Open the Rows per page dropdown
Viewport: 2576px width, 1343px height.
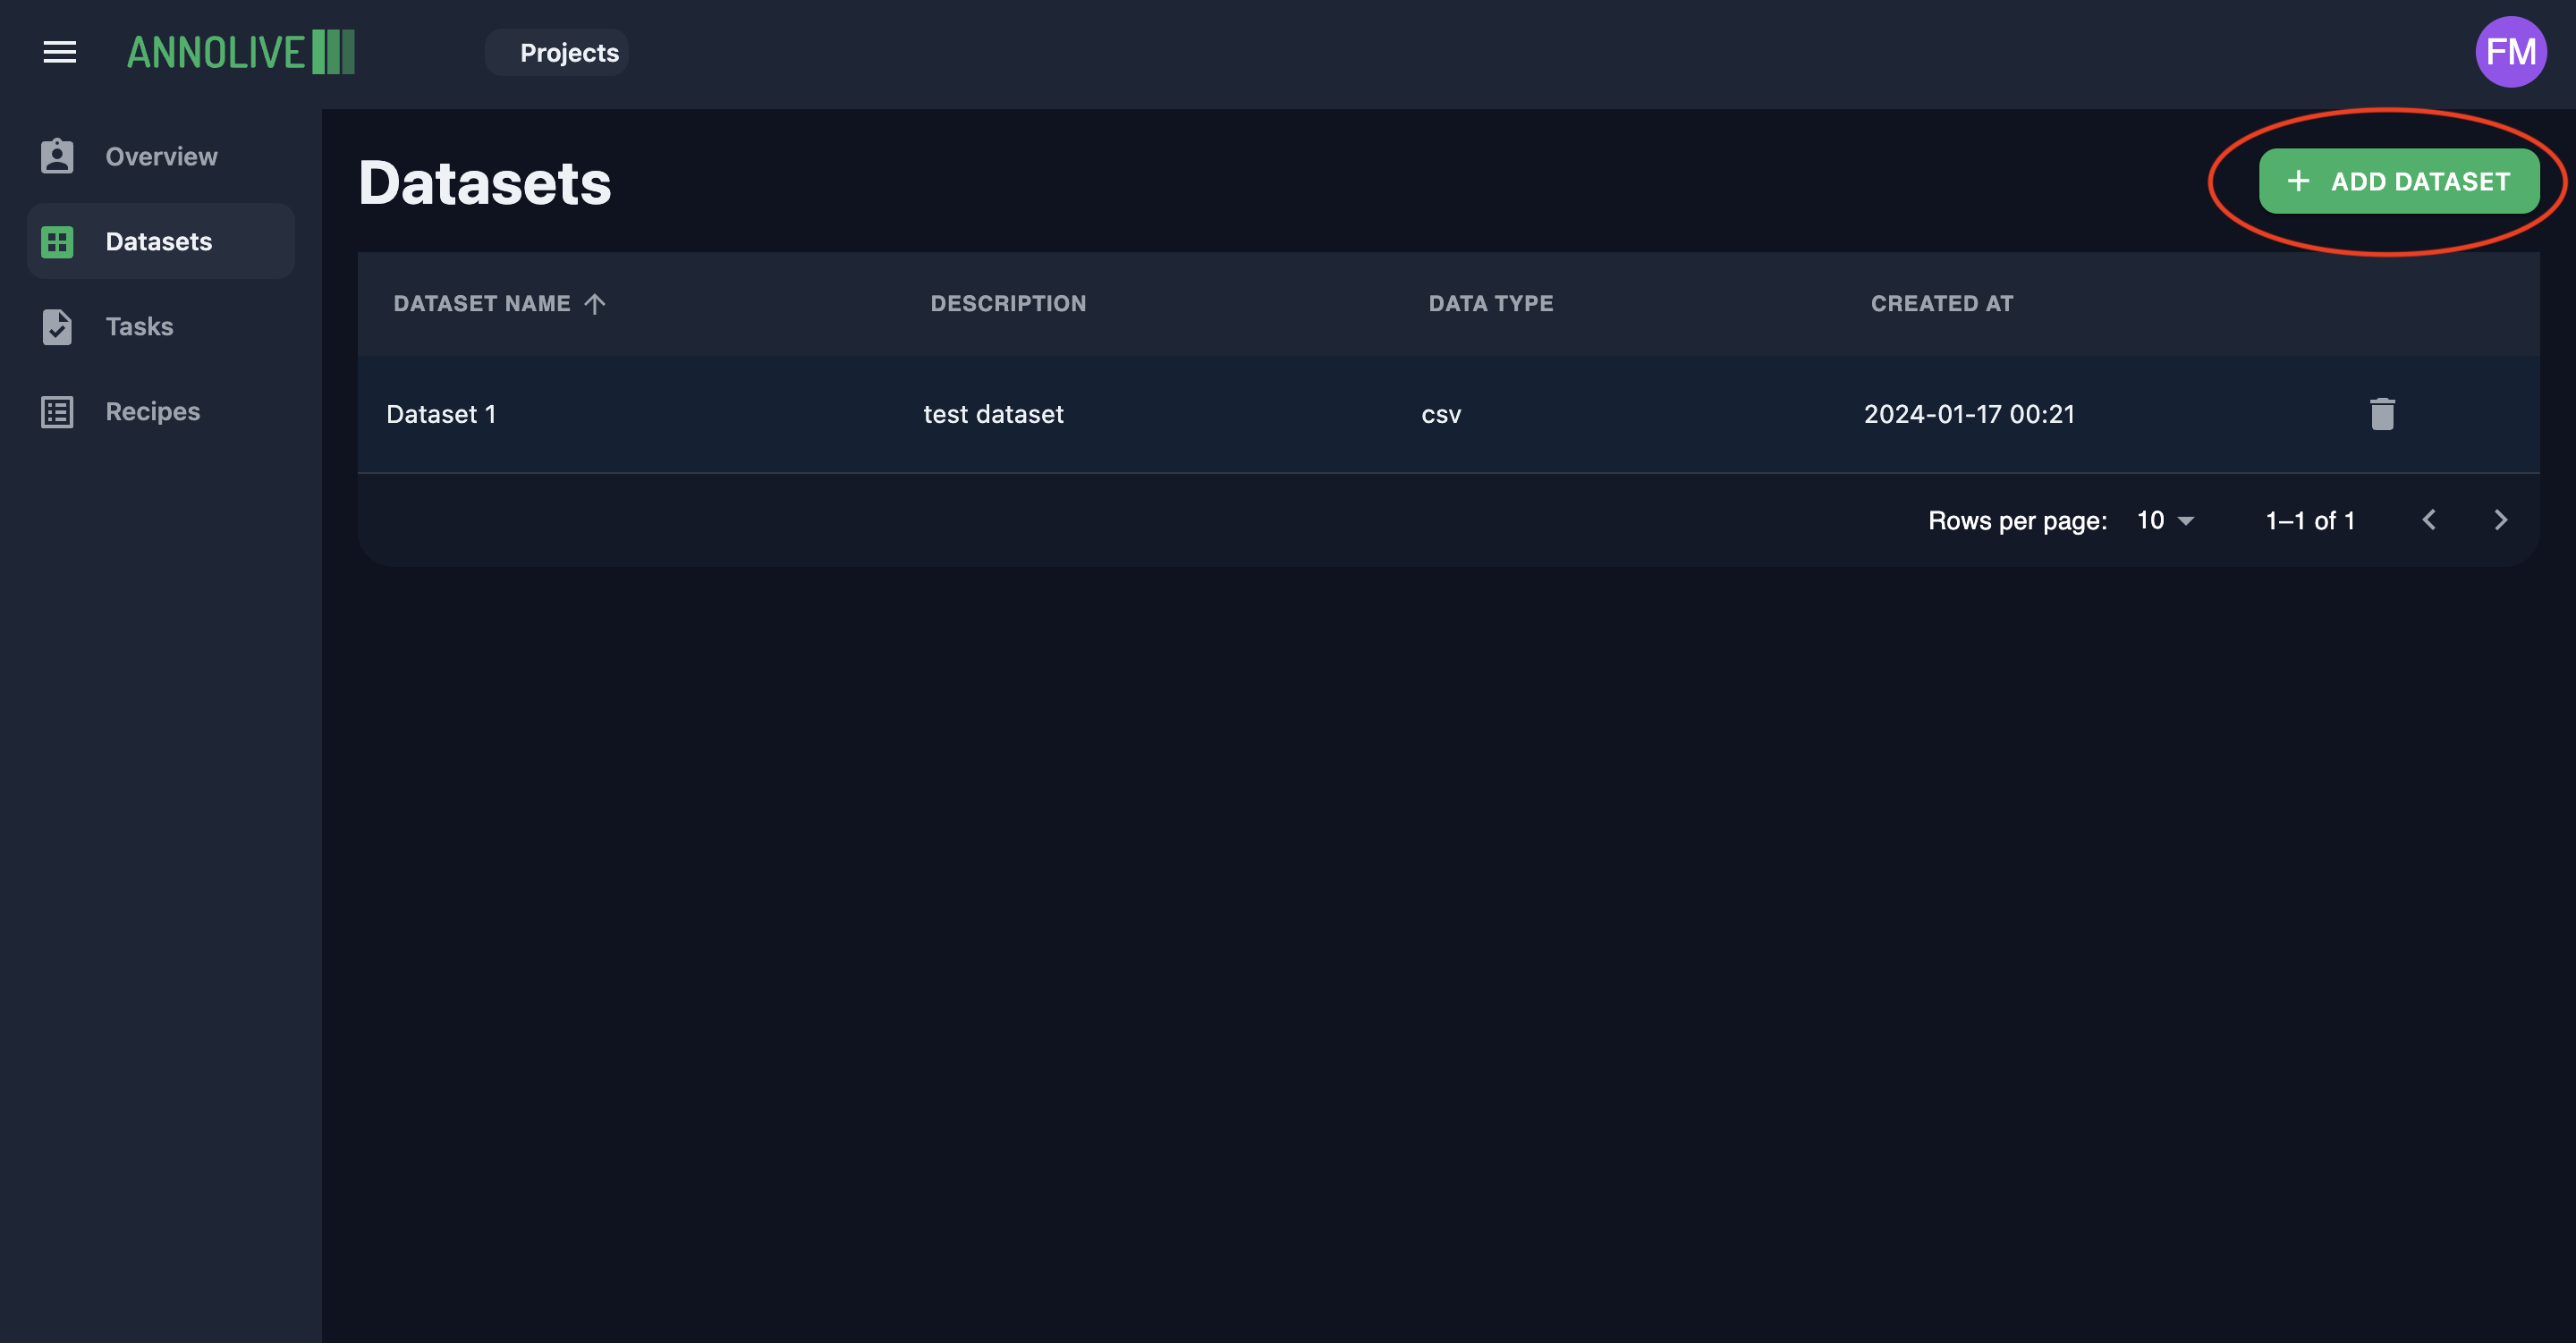tap(2165, 520)
